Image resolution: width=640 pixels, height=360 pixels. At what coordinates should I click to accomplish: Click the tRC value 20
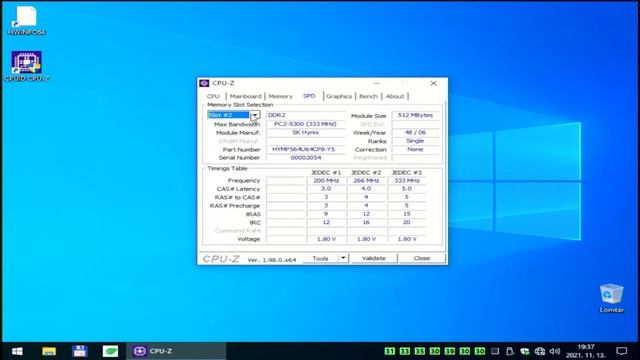pos(407,222)
